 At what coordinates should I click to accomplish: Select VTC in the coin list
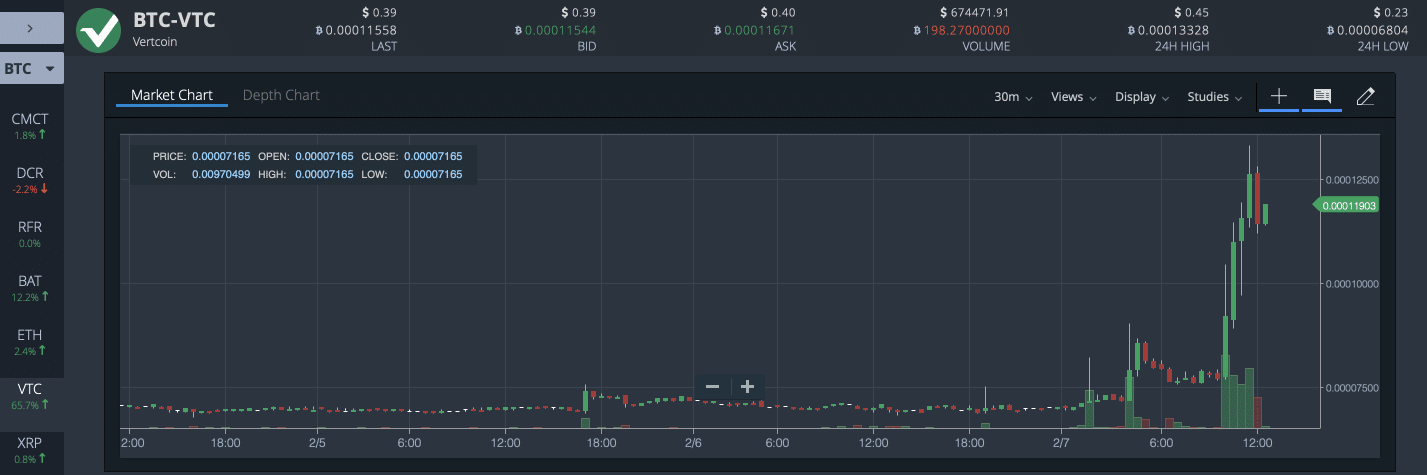pyautogui.click(x=30, y=395)
